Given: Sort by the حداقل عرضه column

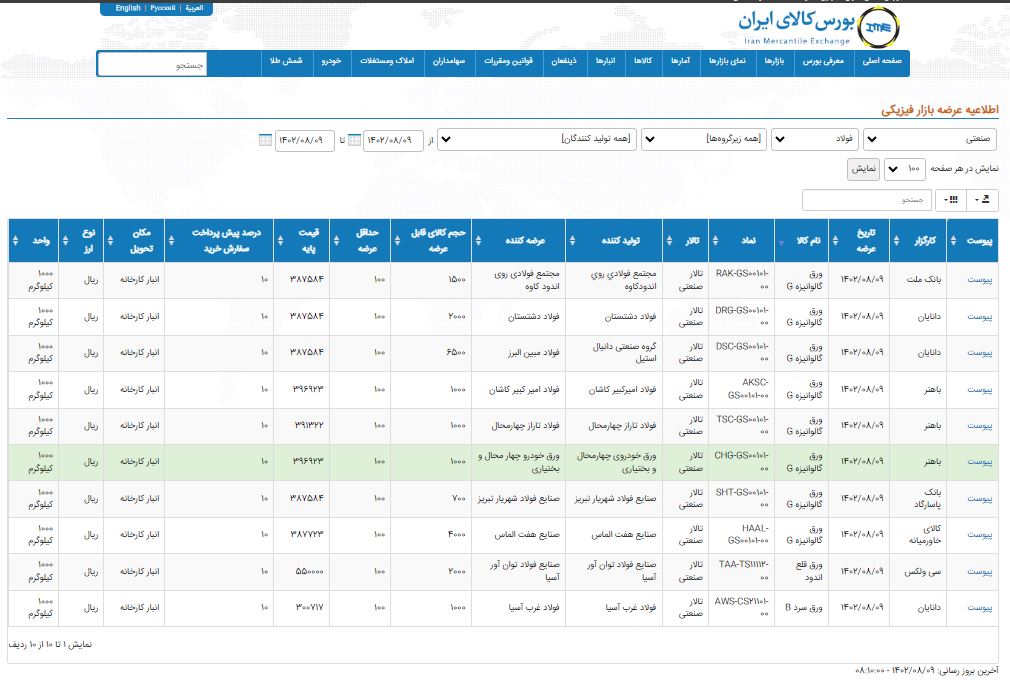Looking at the screenshot, I should point(360,241).
